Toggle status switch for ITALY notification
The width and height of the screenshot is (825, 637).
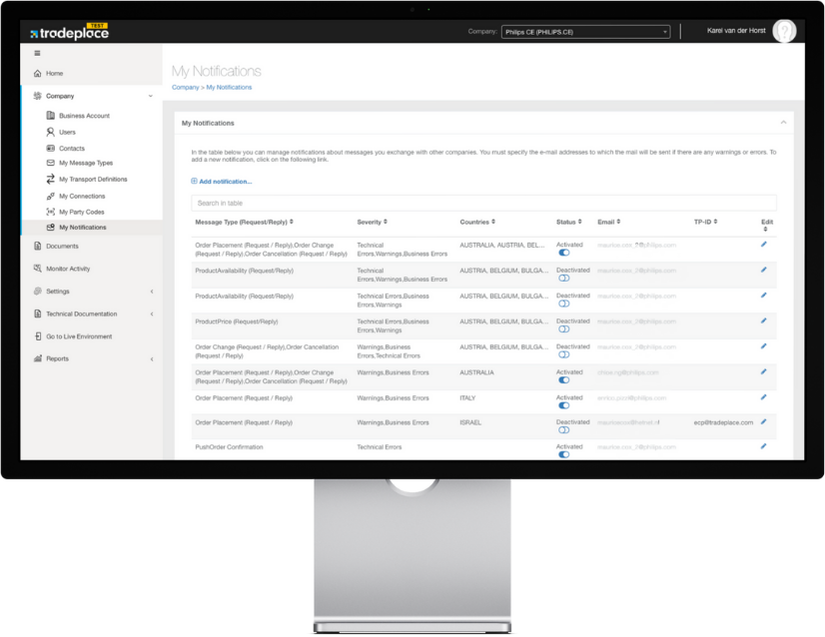click(x=564, y=405)
